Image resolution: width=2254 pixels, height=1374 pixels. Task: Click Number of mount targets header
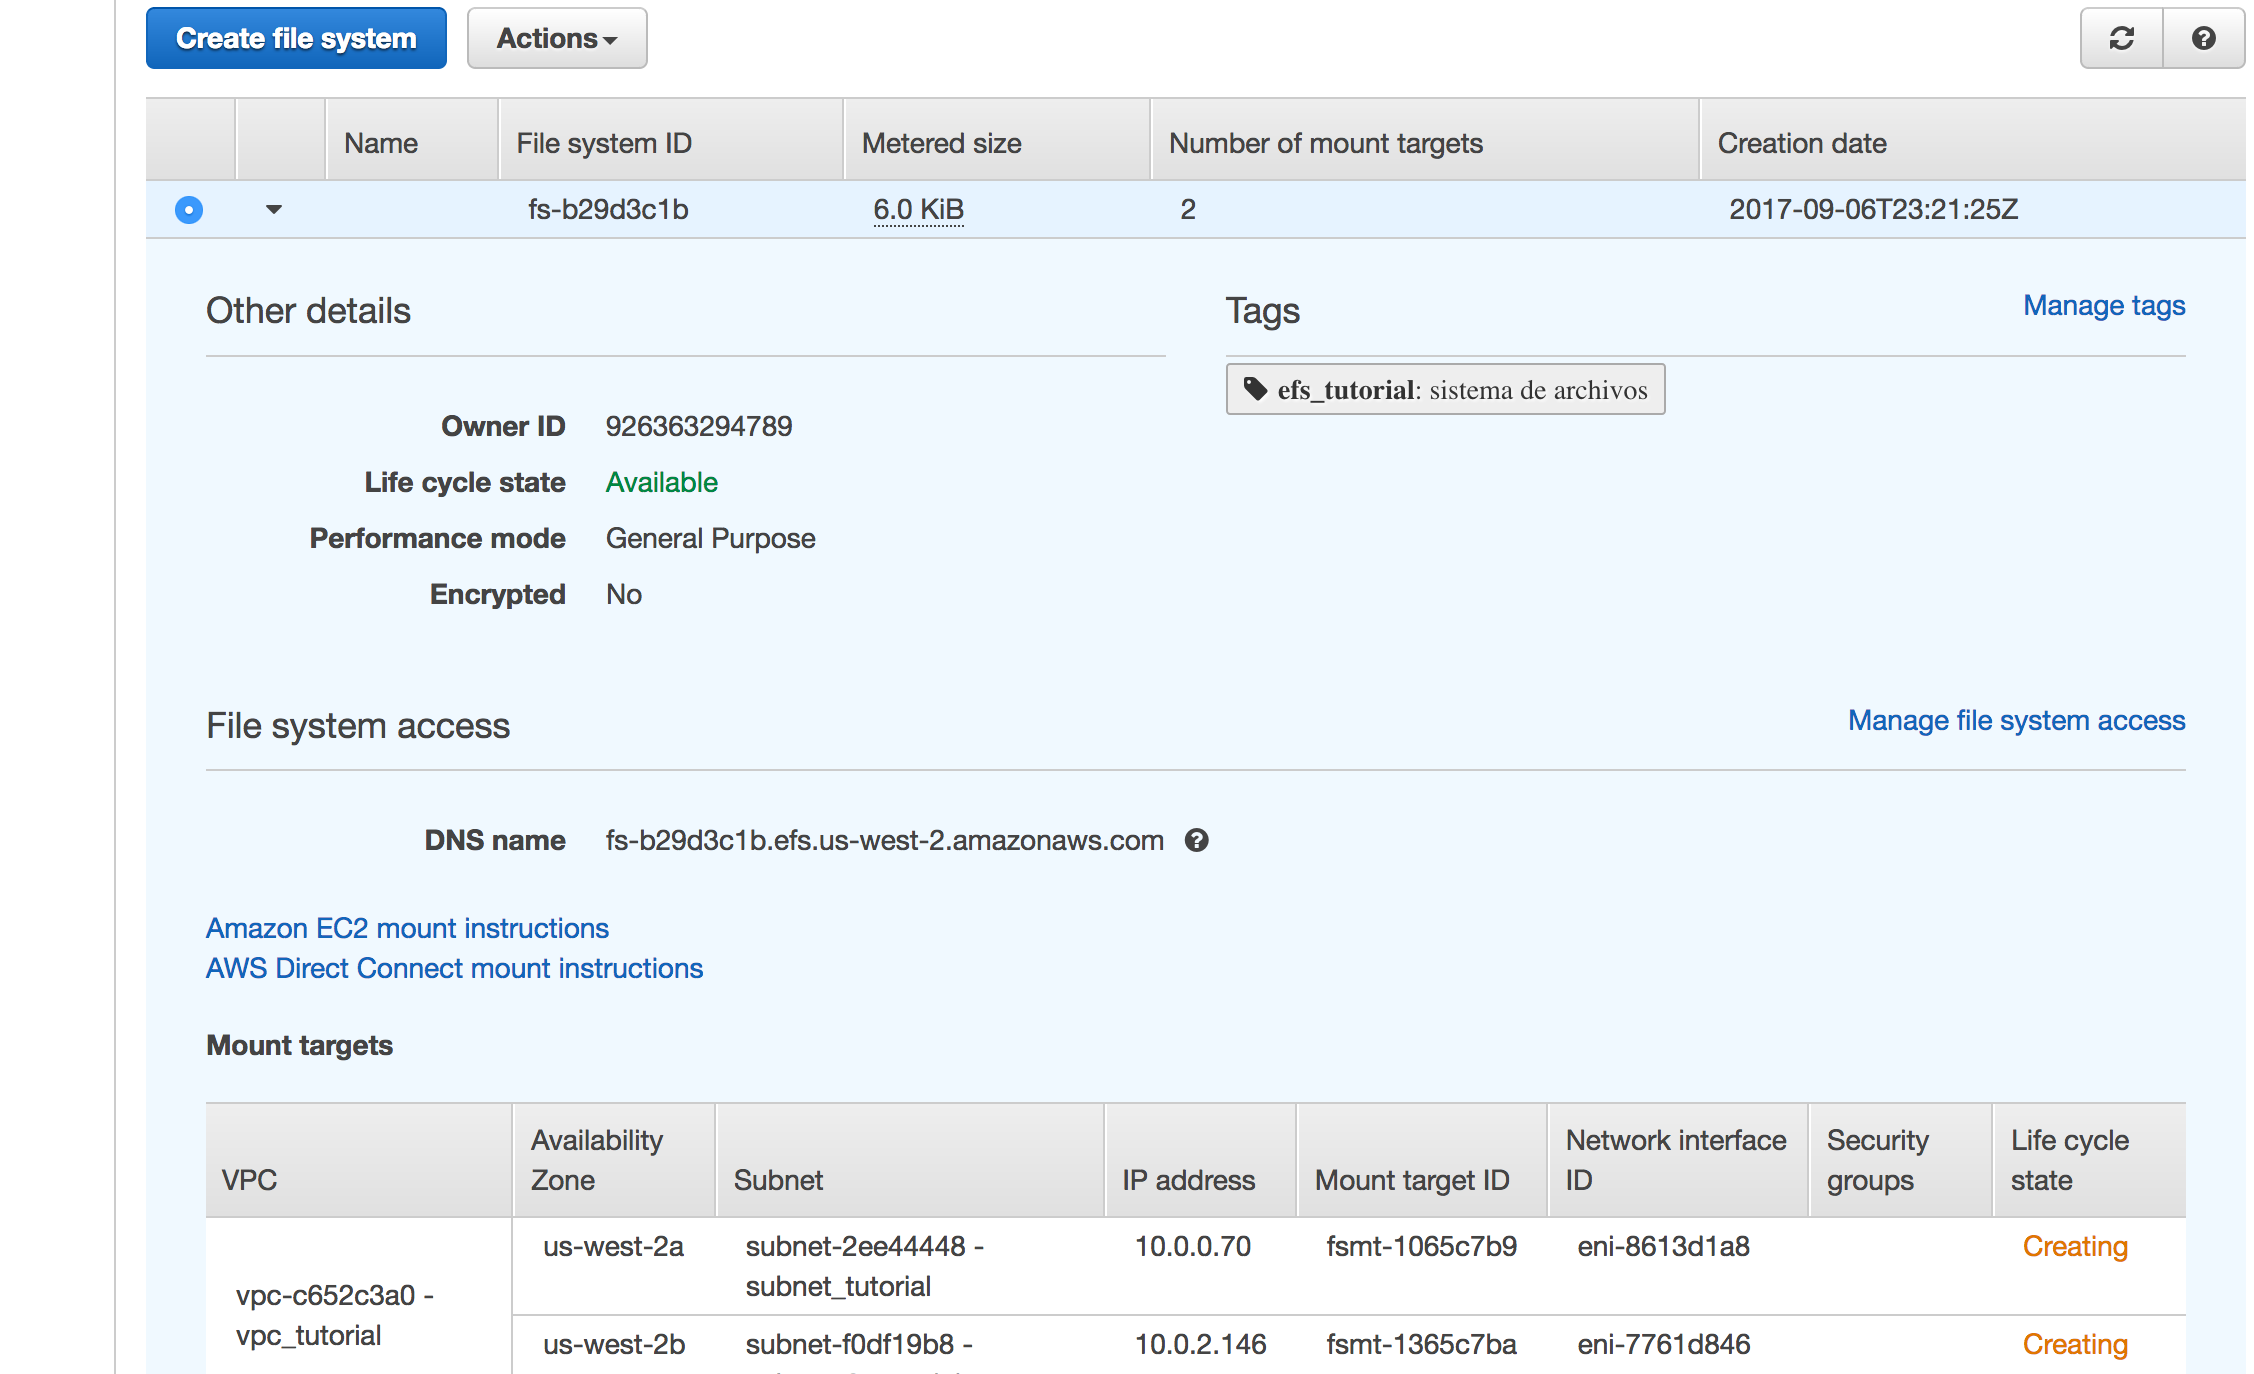pos(1325,143)
